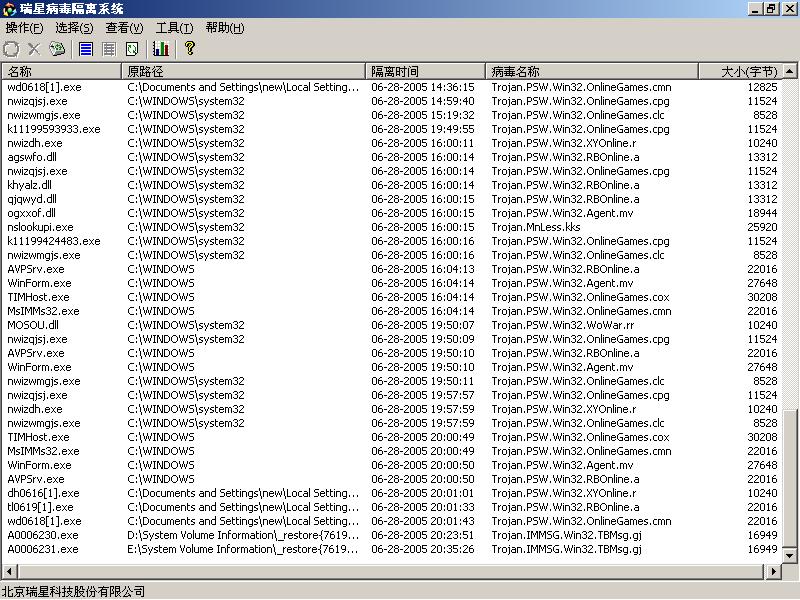Click the horizontal scrollbar right arrow

click(773, 571)
